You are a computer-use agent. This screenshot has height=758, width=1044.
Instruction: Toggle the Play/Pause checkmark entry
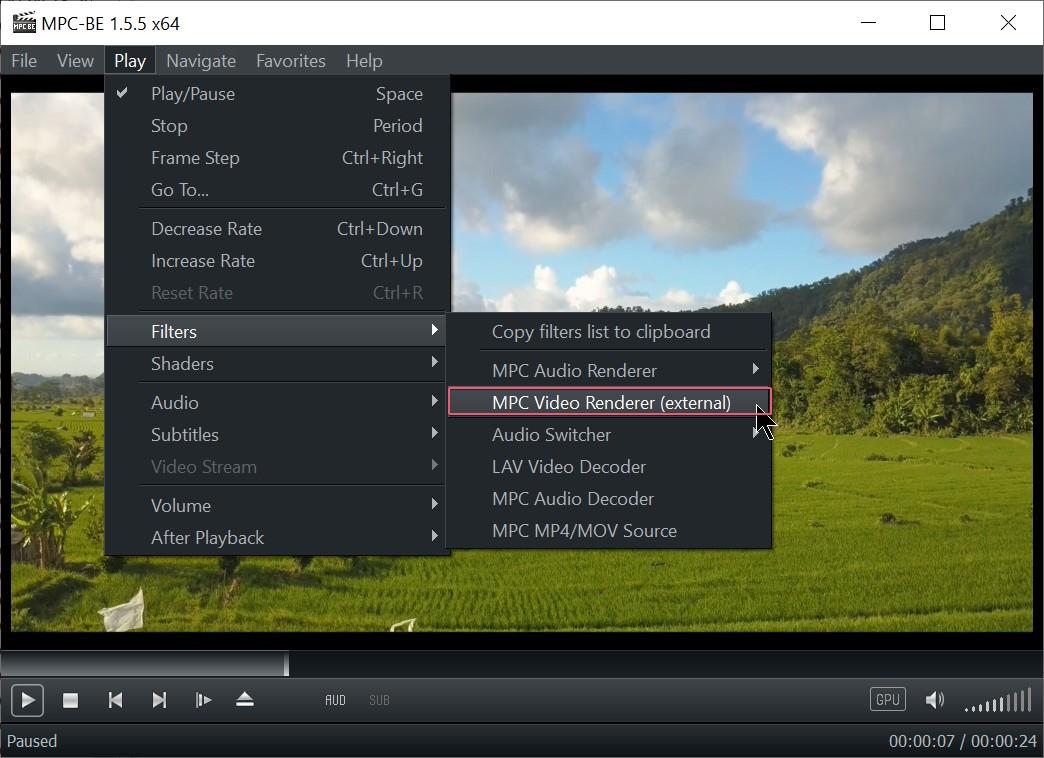(x=195, y=93)
